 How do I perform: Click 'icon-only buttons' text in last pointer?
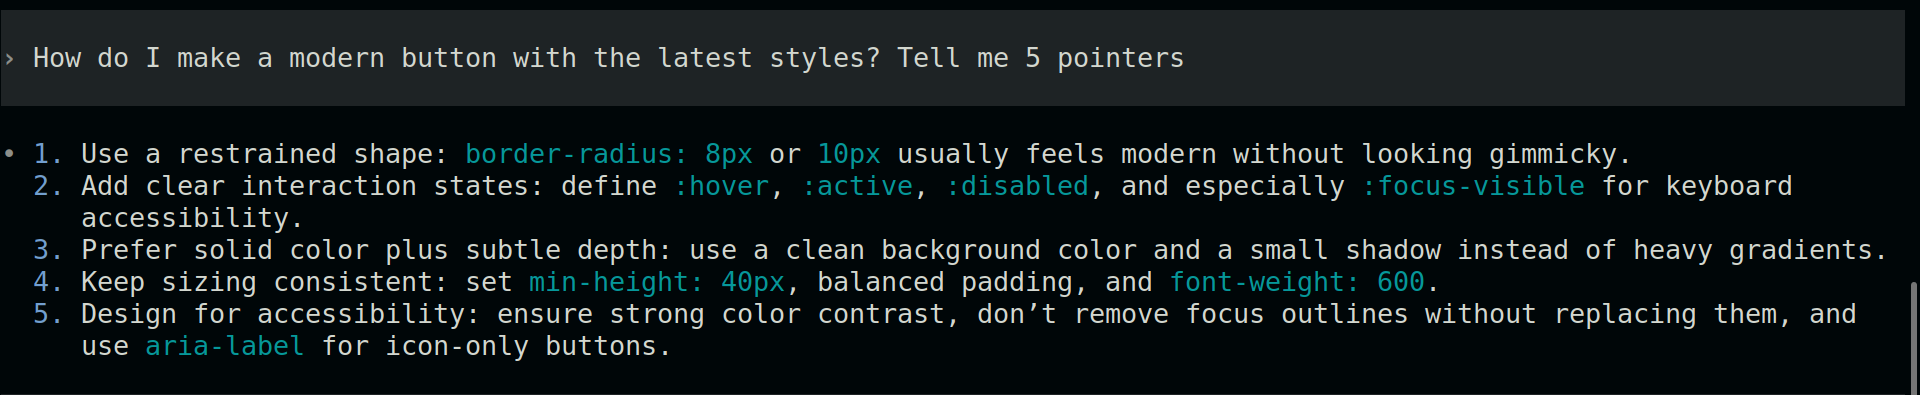click(521, 346)
